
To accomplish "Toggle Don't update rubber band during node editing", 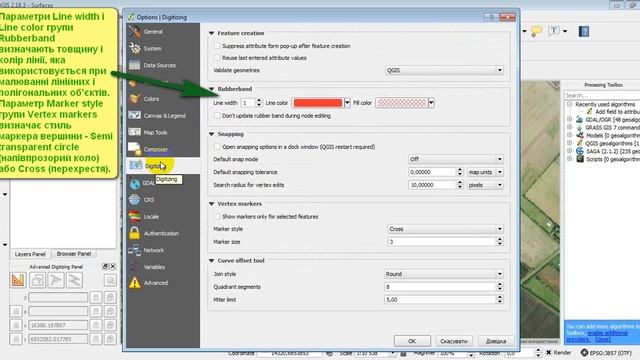I will click(x=217, y=116).
